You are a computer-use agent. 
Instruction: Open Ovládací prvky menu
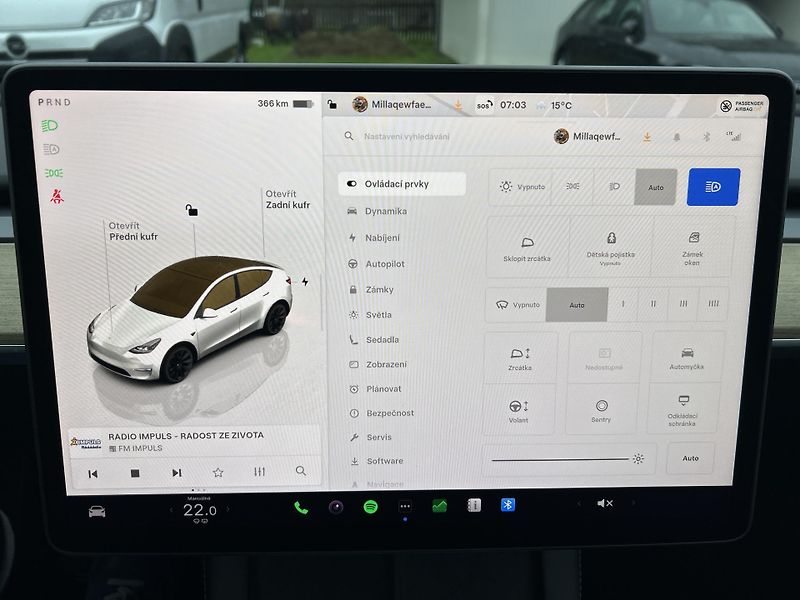402,184
